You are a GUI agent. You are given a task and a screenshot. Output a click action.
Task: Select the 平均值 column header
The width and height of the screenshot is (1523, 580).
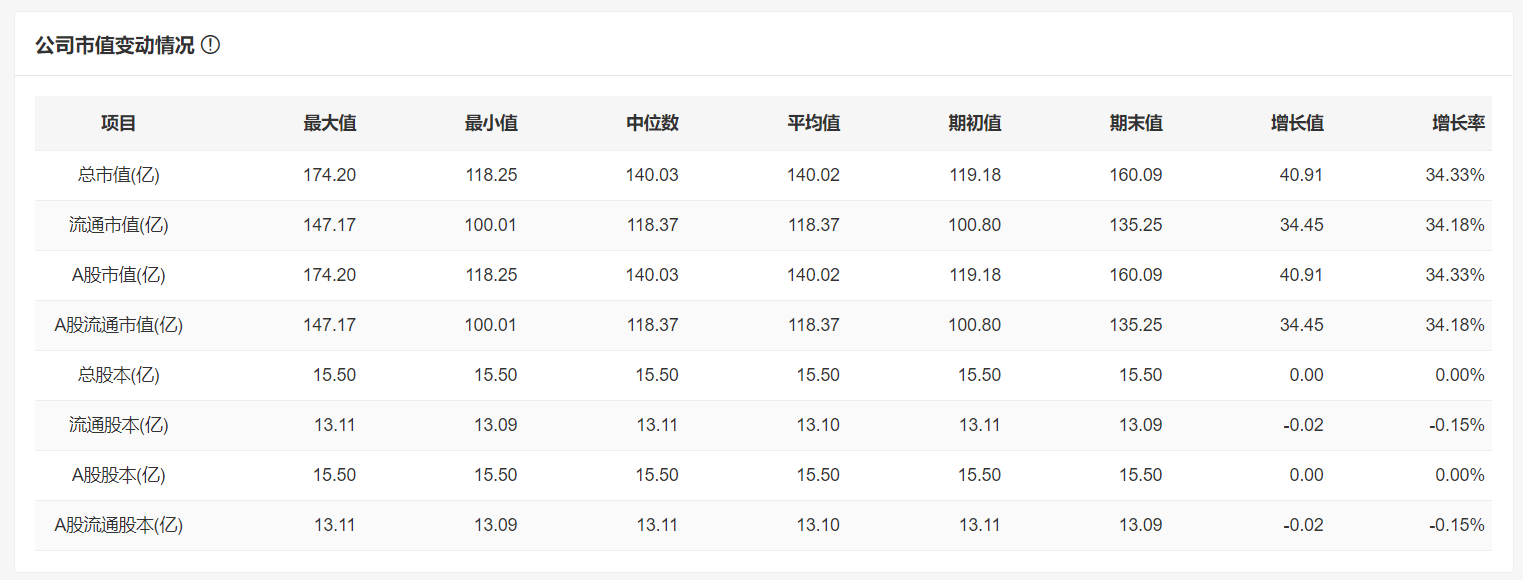coord(813,123)
